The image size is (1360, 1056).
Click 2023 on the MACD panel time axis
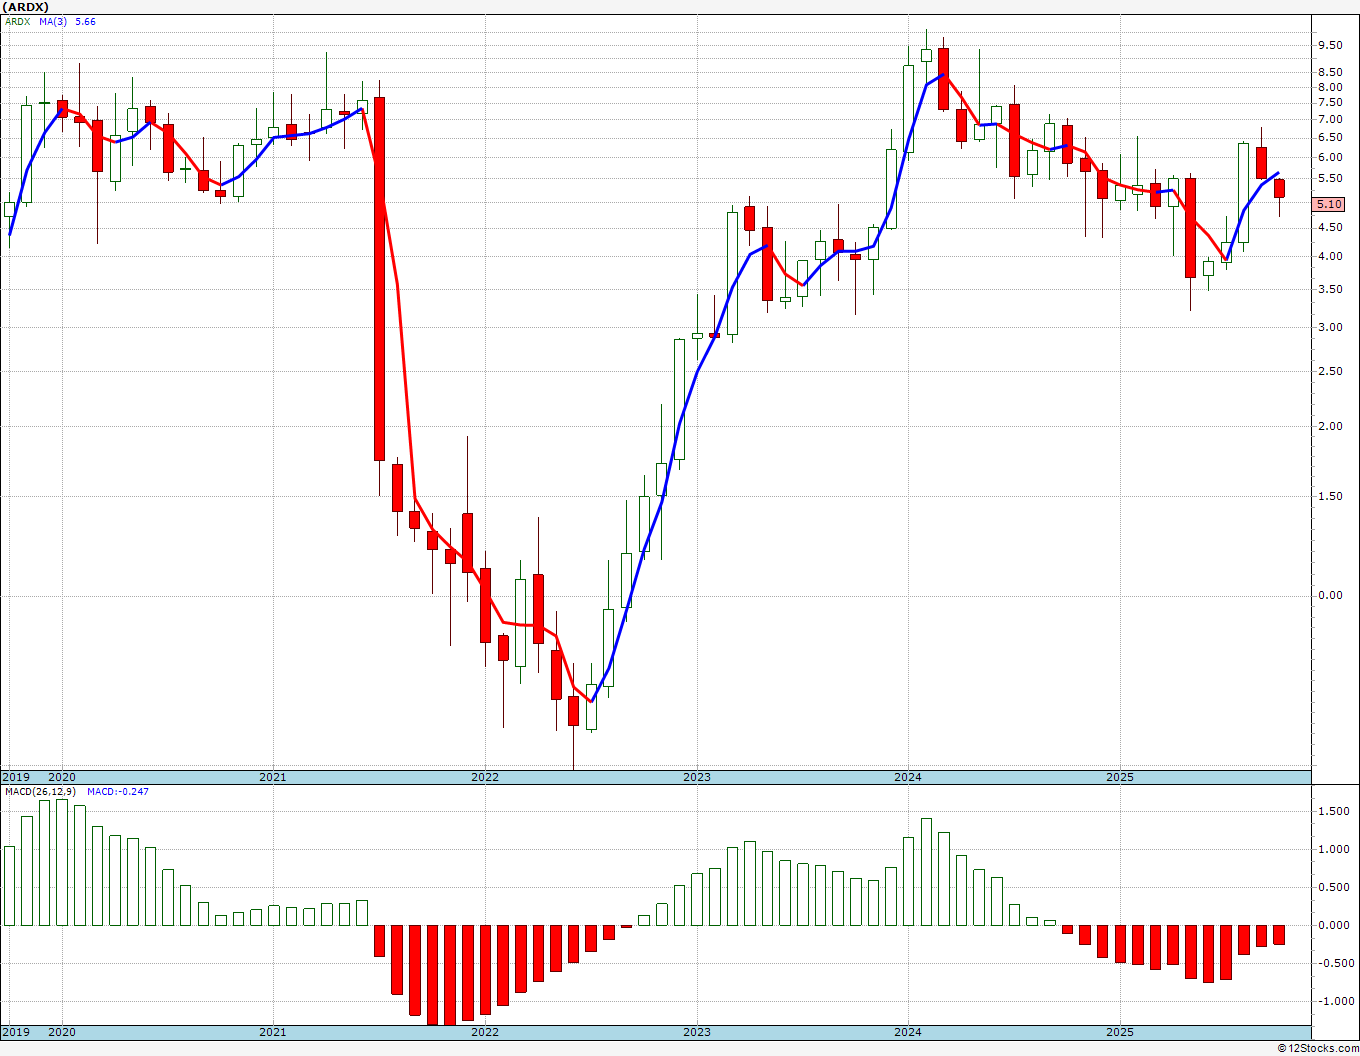click(x=697, y=1032)
